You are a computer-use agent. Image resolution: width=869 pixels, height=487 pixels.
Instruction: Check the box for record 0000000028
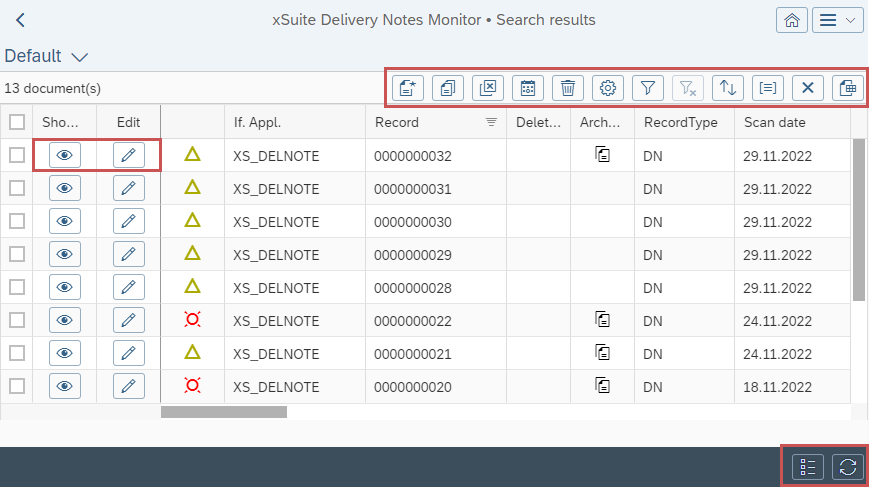coord(17,287)
